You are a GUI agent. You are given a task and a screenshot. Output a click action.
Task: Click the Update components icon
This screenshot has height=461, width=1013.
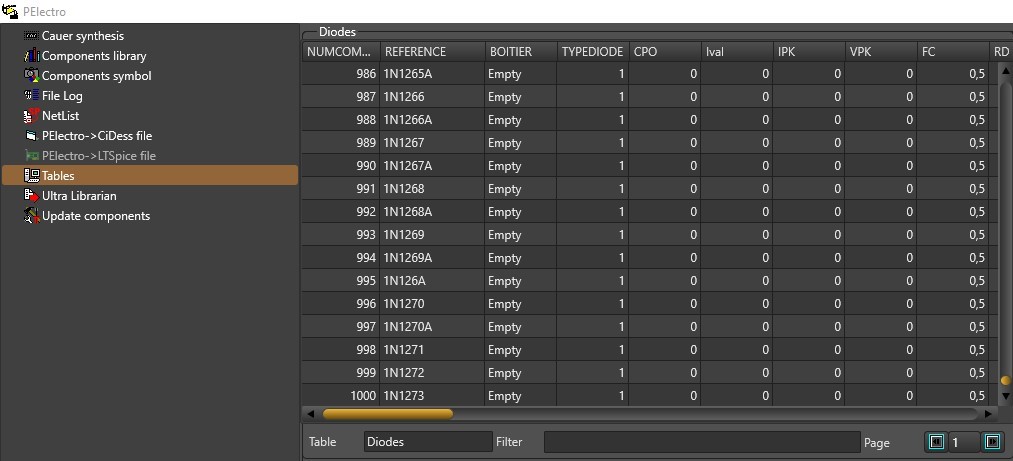32,216
